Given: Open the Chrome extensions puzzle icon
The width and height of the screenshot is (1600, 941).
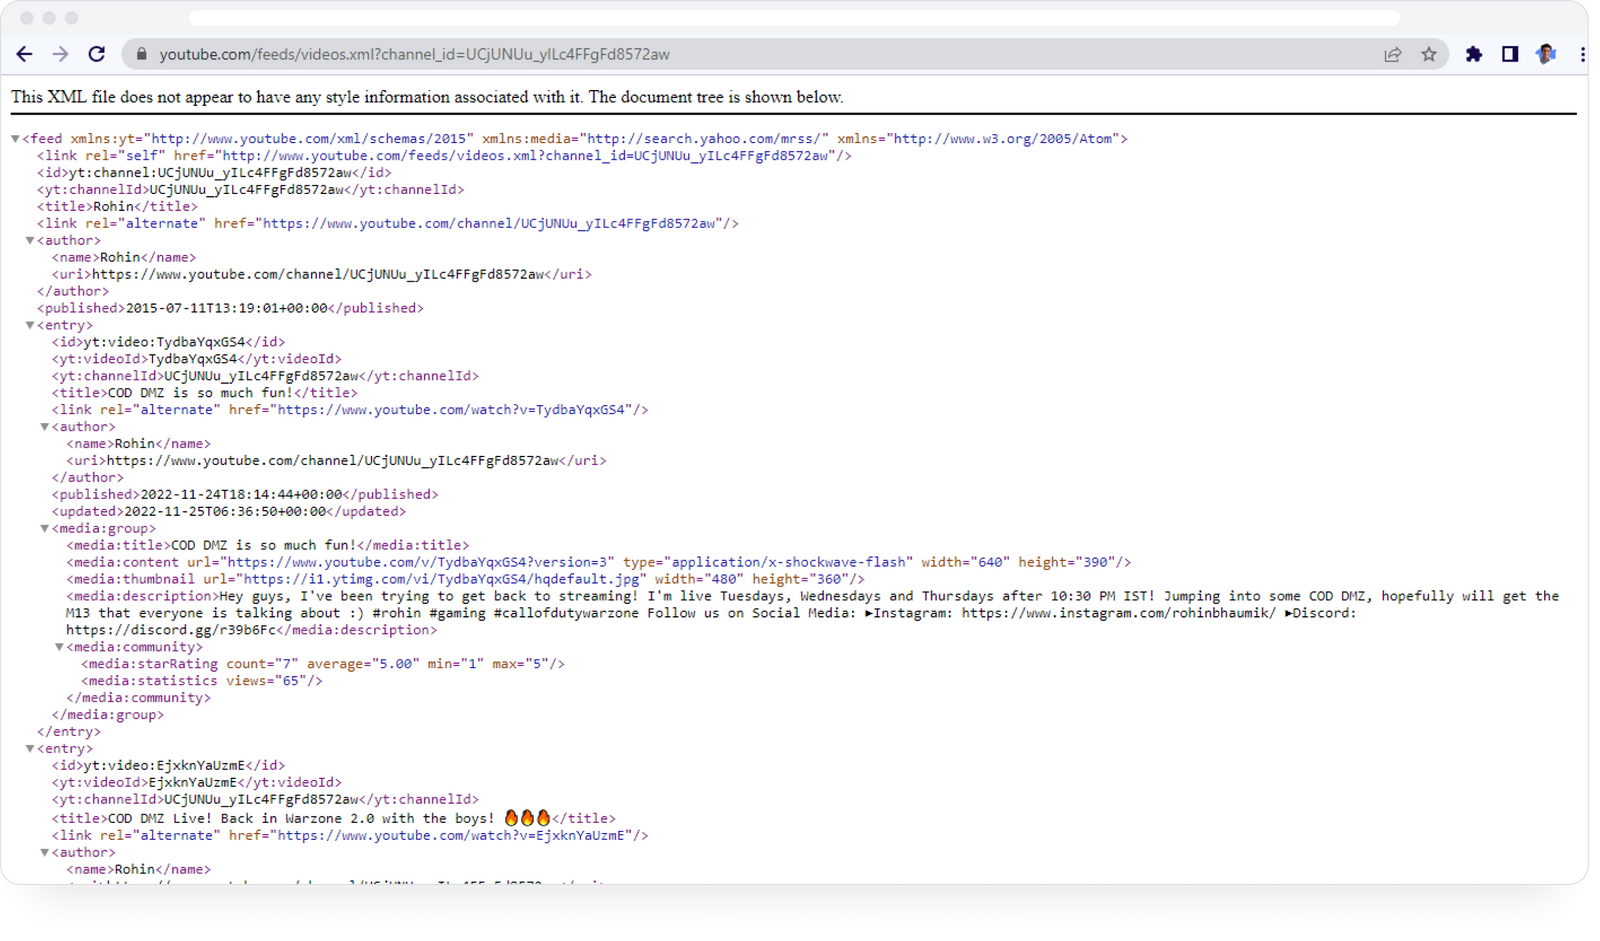Looking at the screenshot, I should (x=1473, y=55).
